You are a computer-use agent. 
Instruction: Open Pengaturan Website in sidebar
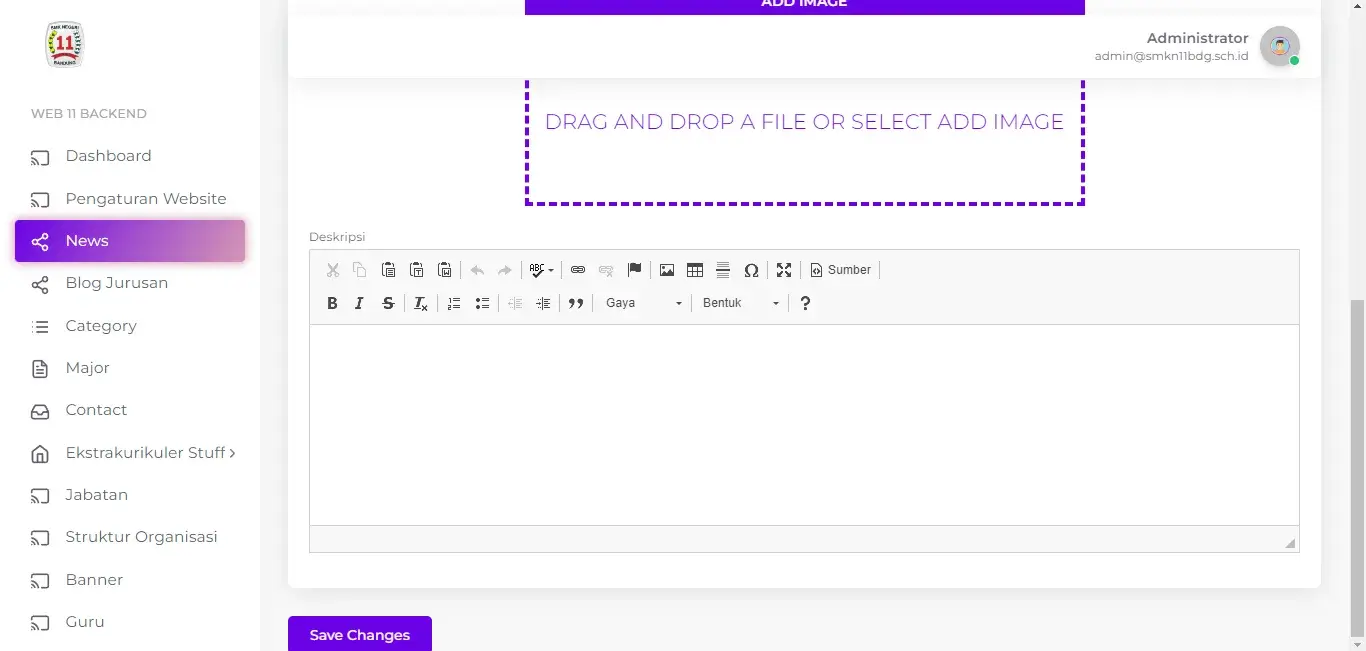click(130, 198)
